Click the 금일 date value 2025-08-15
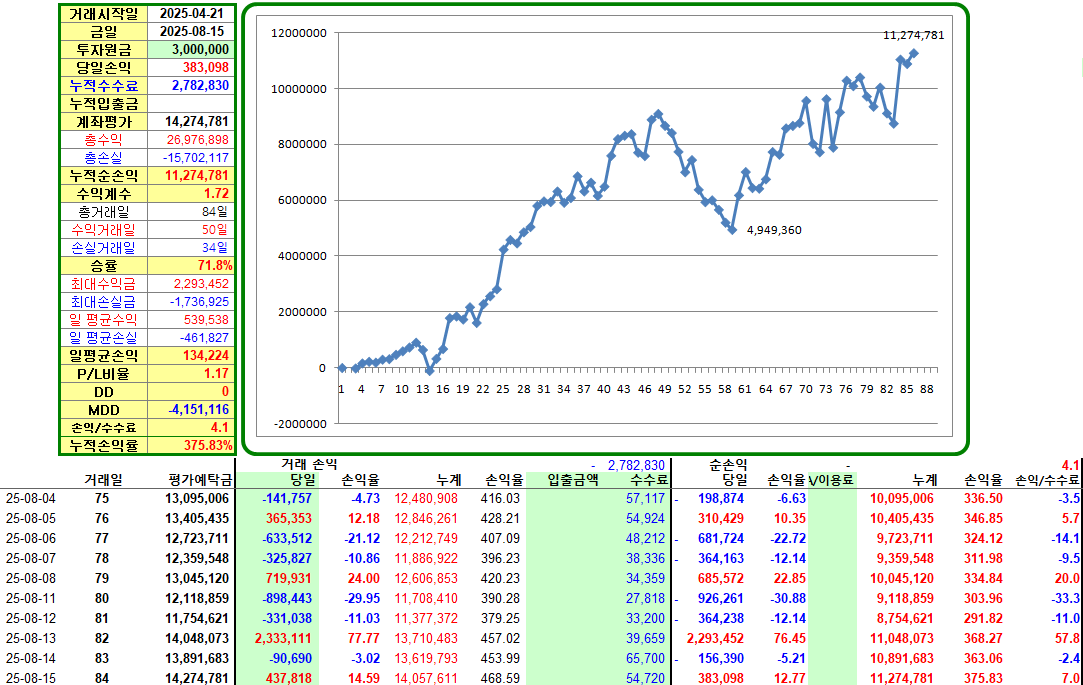Image resolution: width=1083 pixels, height=685 pixels. click(x=191, y=32)
